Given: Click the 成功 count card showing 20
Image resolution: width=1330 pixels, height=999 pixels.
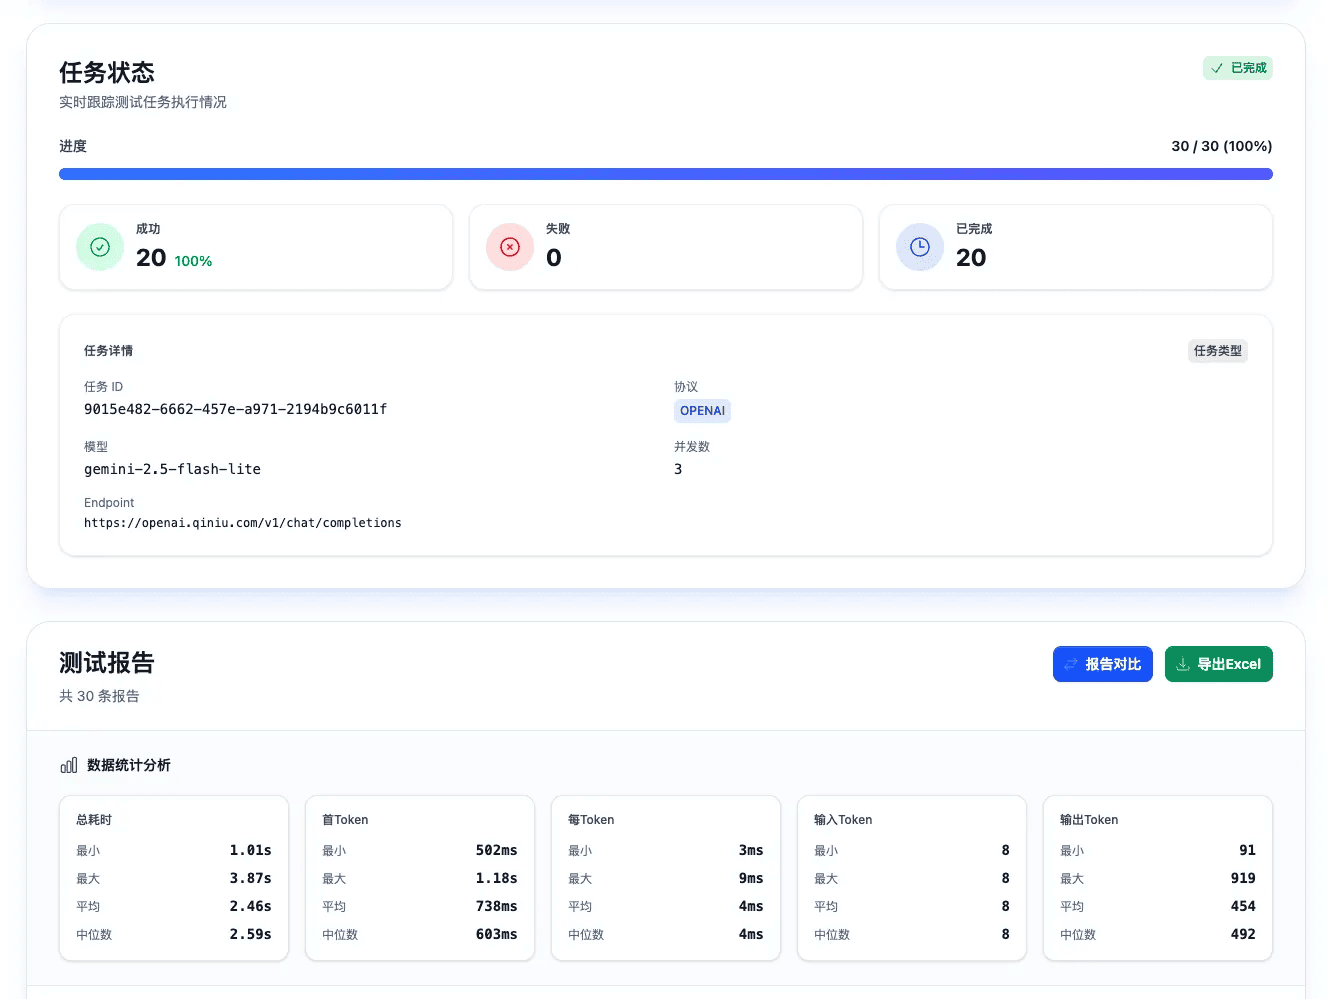Looking at the screenshot, I should 256,247.
